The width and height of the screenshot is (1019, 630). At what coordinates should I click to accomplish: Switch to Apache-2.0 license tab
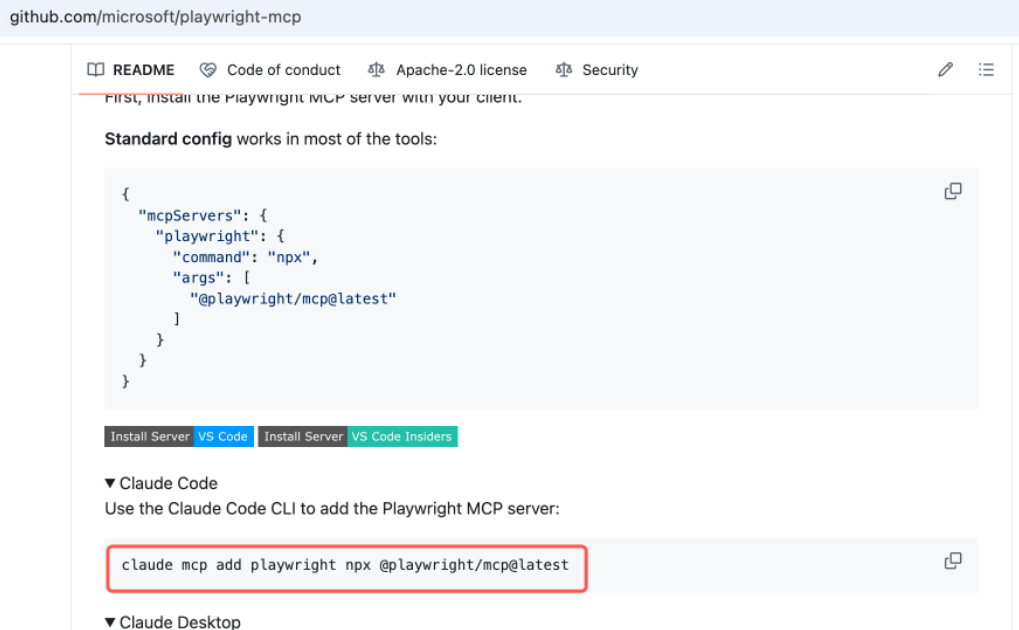point(448,70)
